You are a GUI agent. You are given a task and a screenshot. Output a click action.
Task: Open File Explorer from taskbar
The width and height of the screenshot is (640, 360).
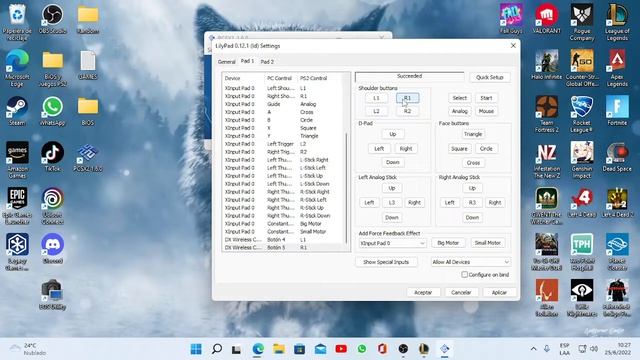pos(279,349)
